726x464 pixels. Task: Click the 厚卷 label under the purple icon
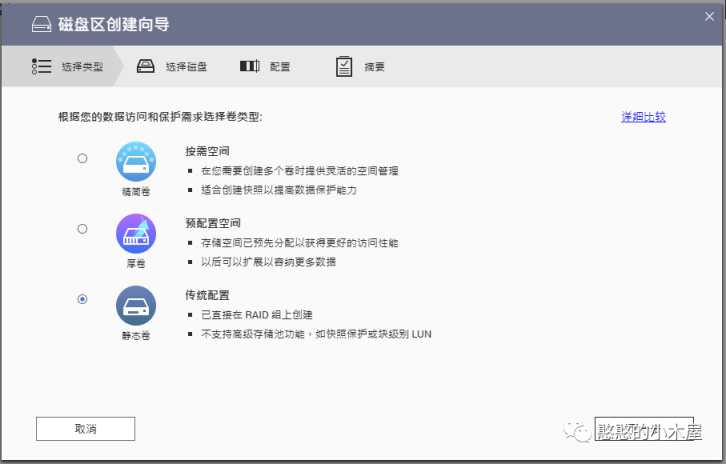tap(136, 263)
